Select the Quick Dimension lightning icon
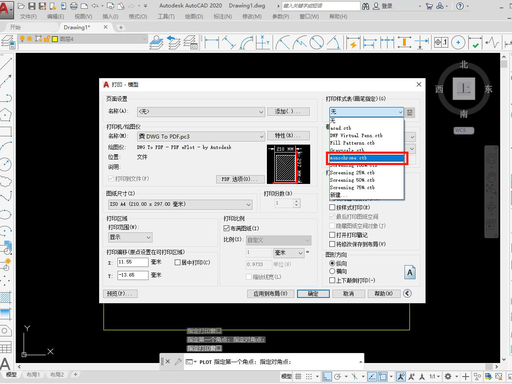512x384 pixels. point(353,43)
